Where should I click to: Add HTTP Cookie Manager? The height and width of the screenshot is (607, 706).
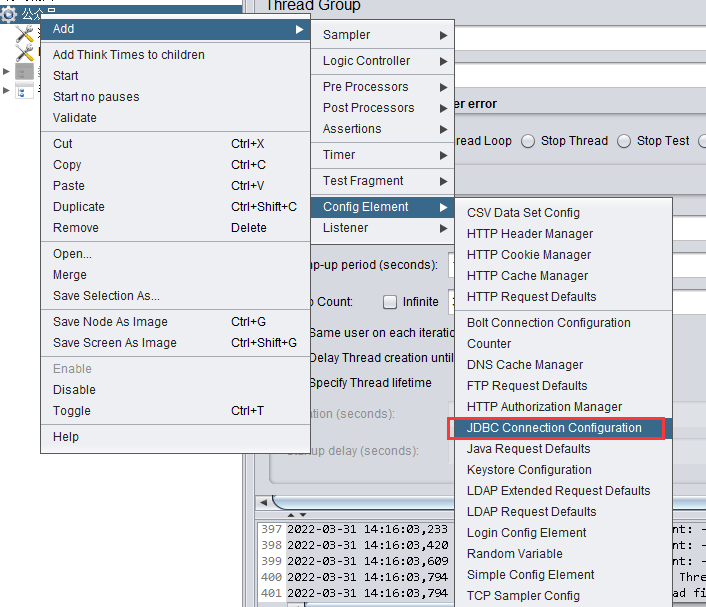click(563, 255)
